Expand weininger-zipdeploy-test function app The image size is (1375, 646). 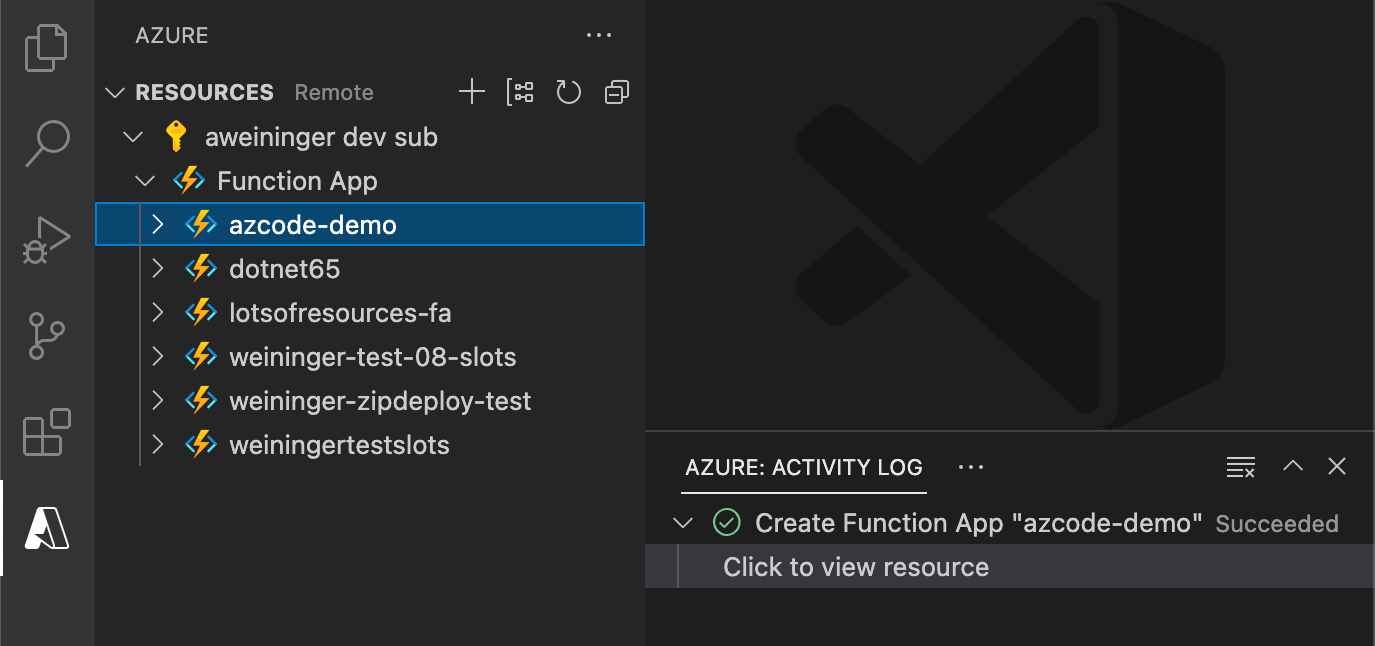coord(157,400)
